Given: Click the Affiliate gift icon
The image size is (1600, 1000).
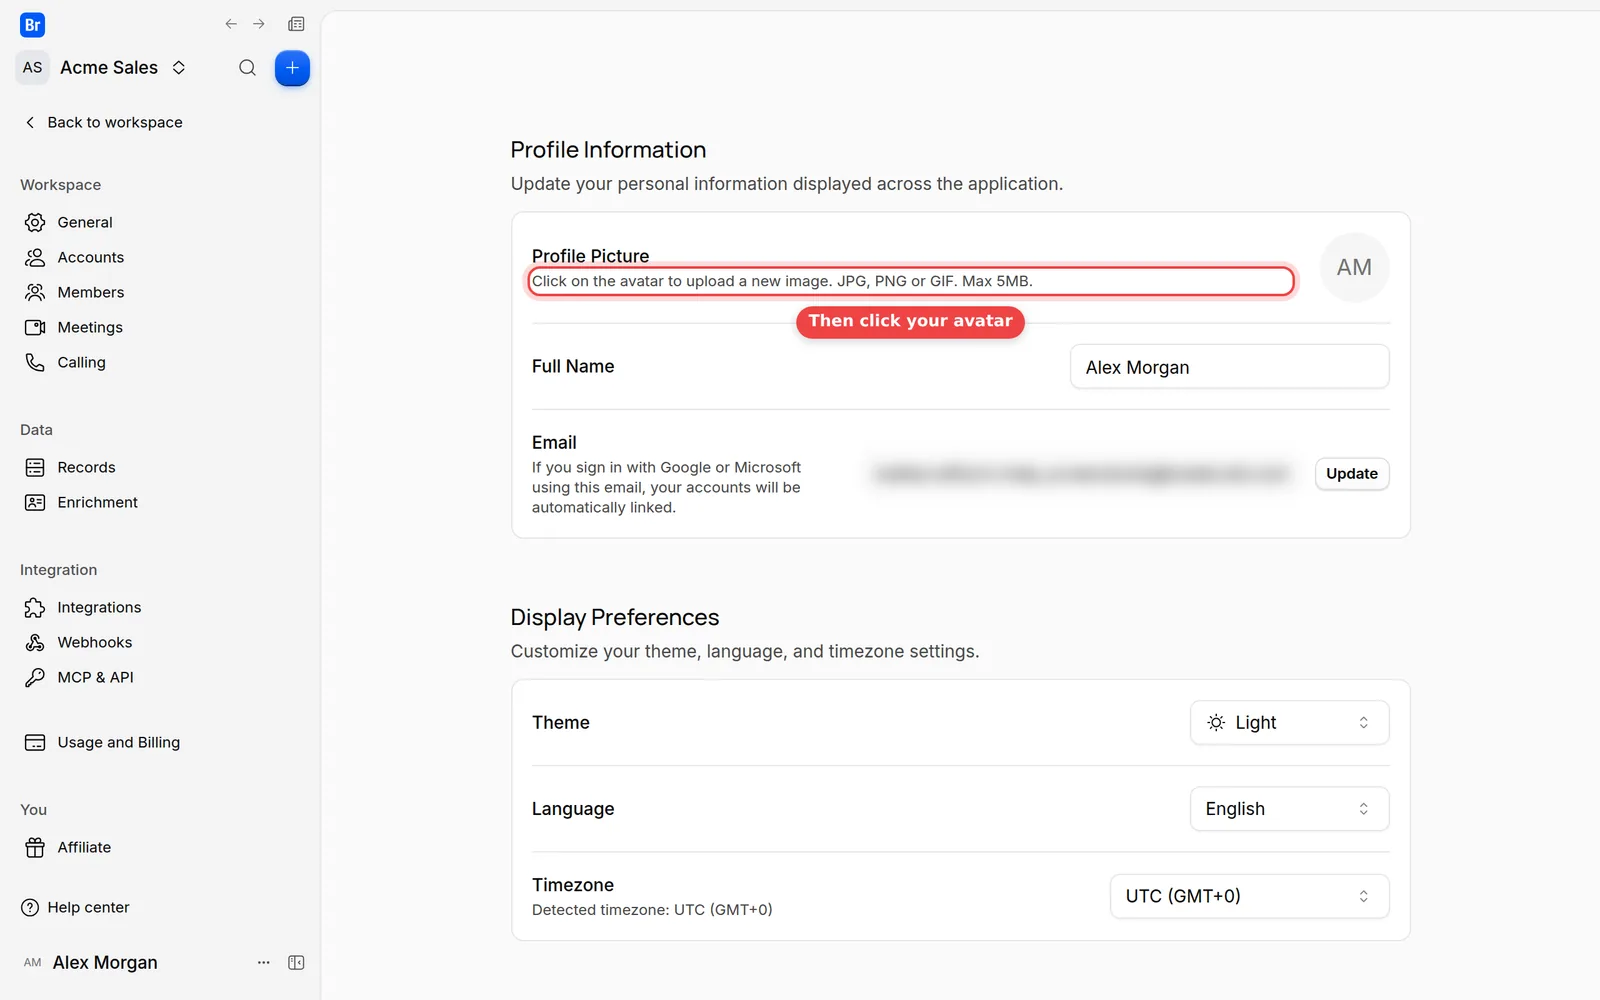Looking at the screenshot, I should tap(35, 847).
